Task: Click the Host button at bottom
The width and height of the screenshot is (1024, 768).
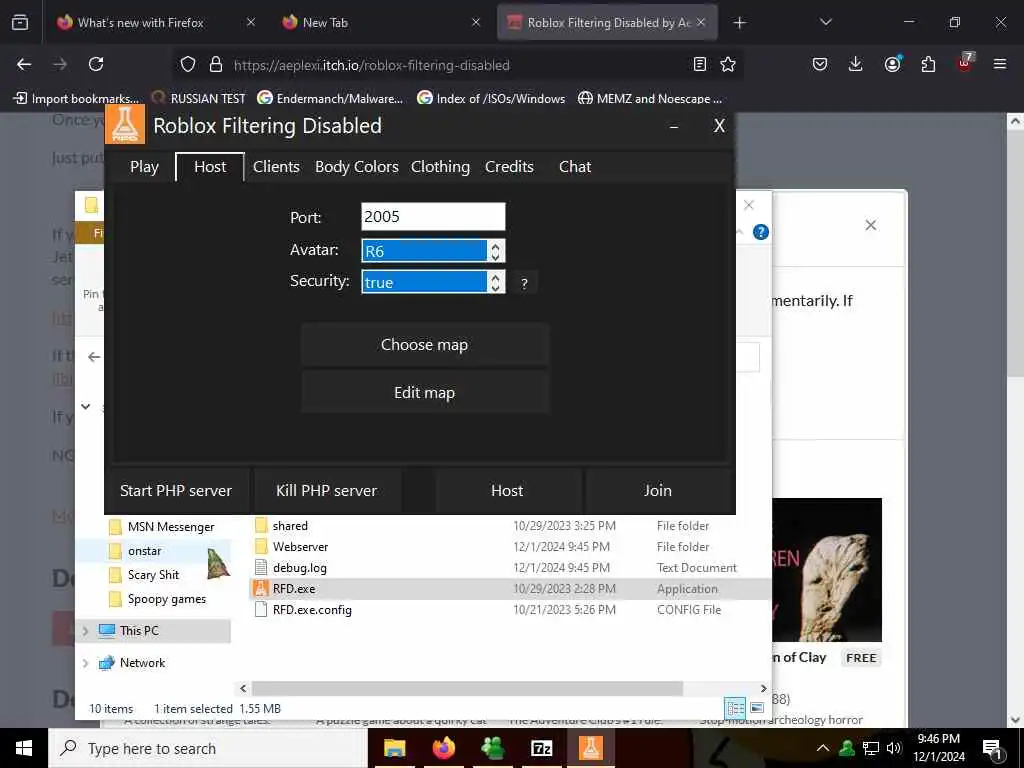Action: [x=507, y=490]
